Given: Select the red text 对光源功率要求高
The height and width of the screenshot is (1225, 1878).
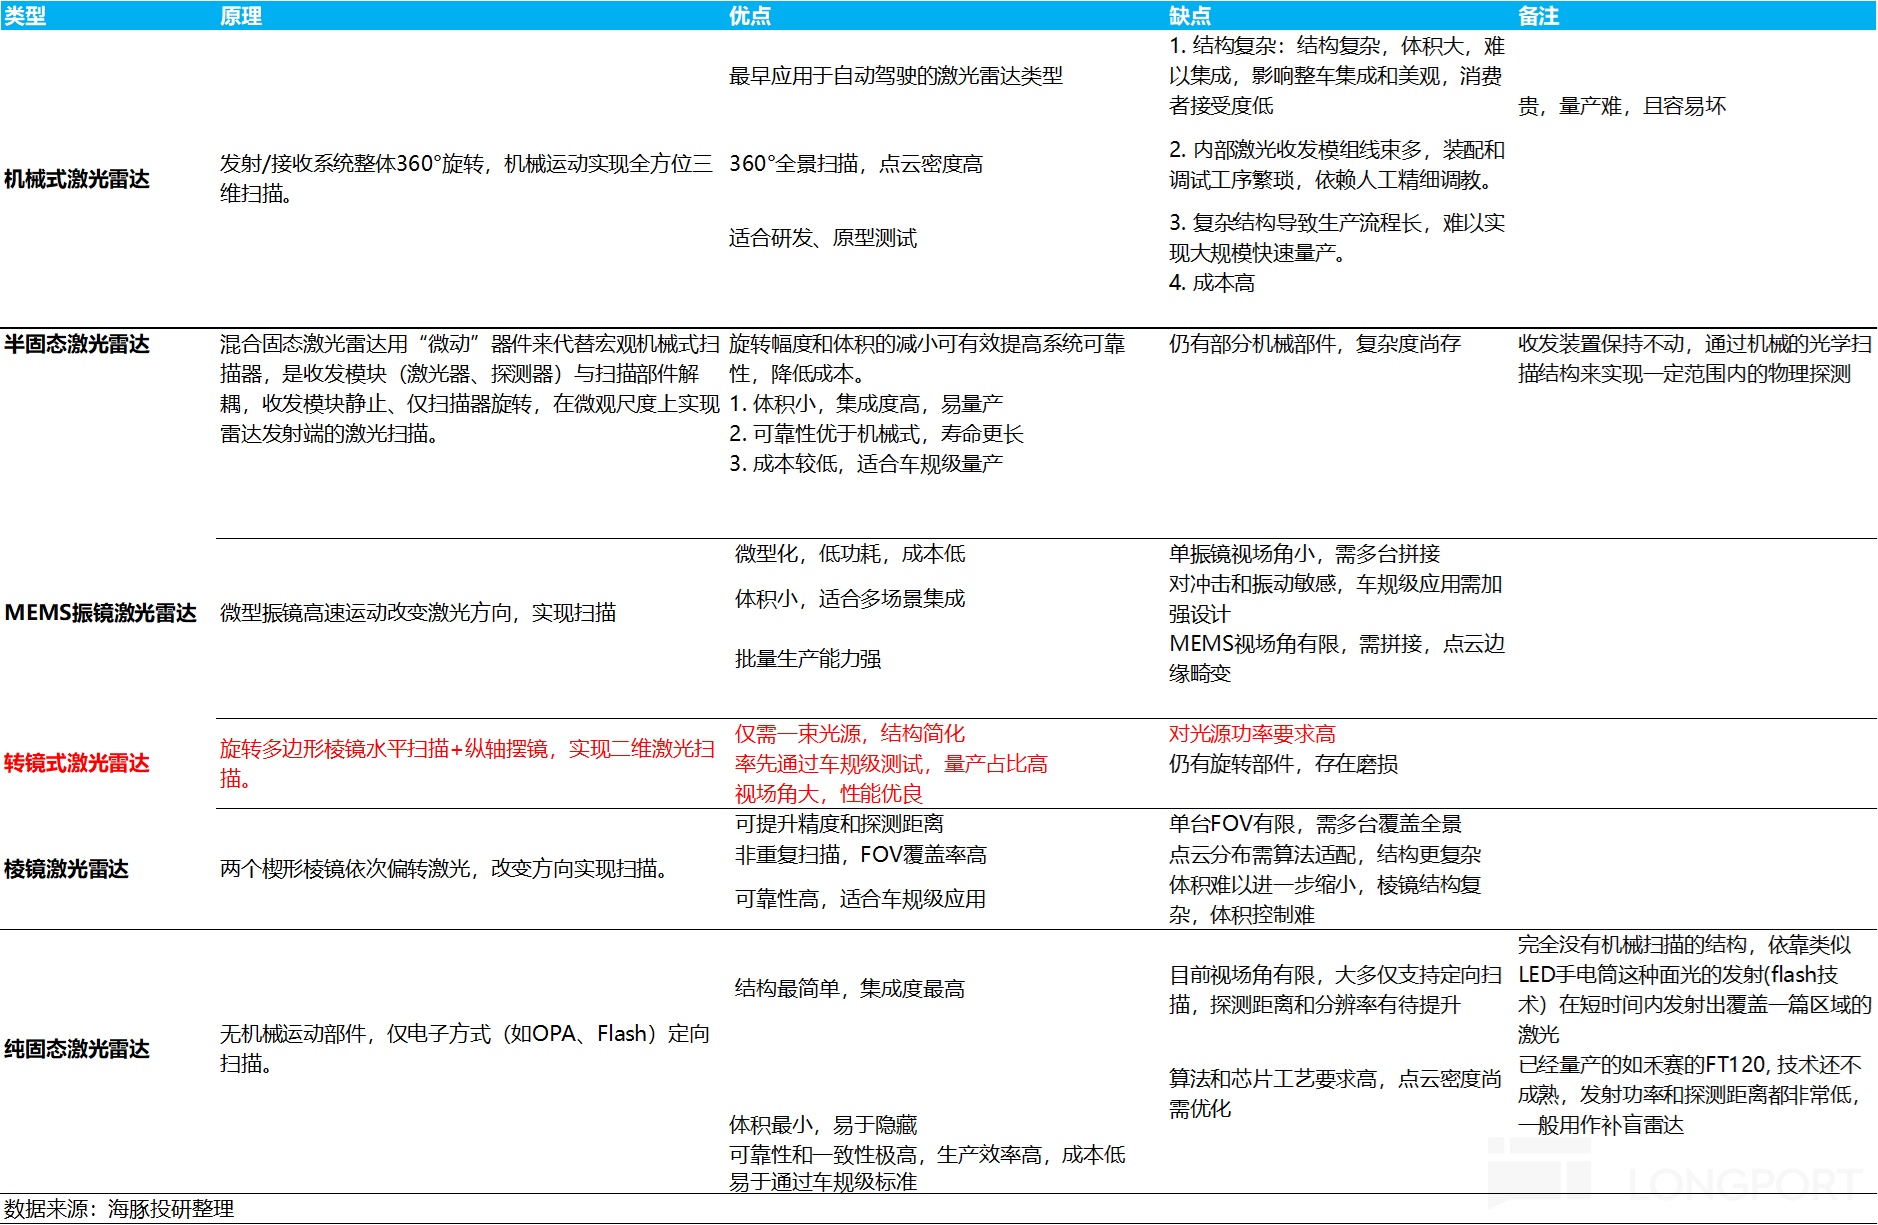Looking at the screenshot, I should pyautogui.click(x=1252, y=734).
